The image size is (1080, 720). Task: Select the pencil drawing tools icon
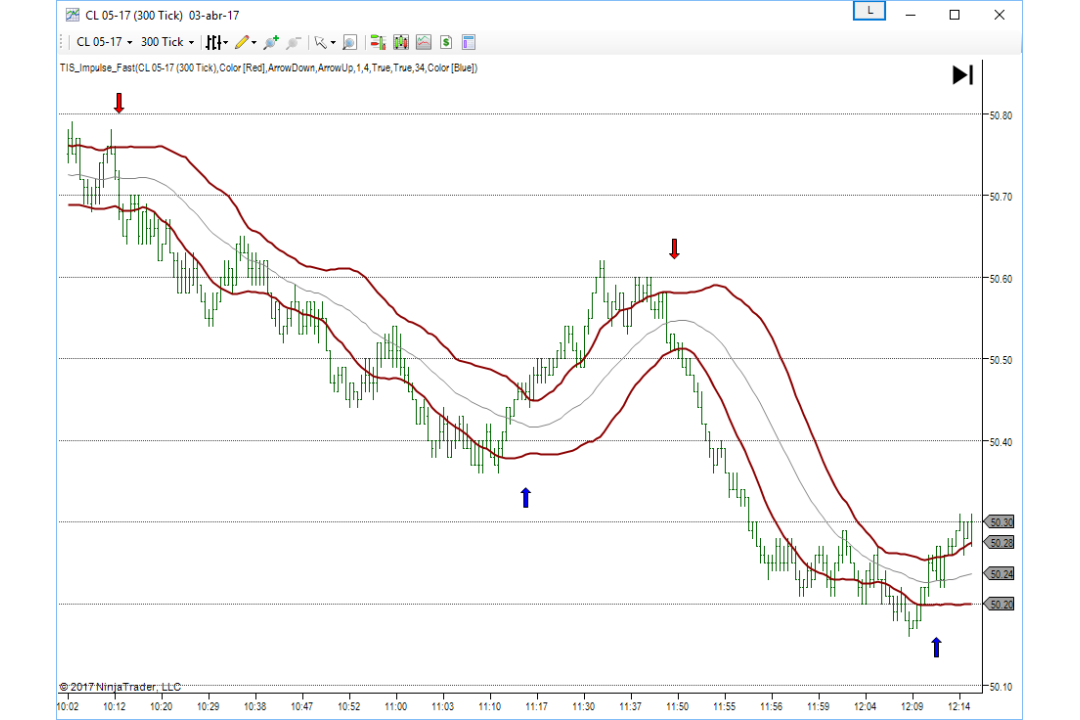[245, 42]
